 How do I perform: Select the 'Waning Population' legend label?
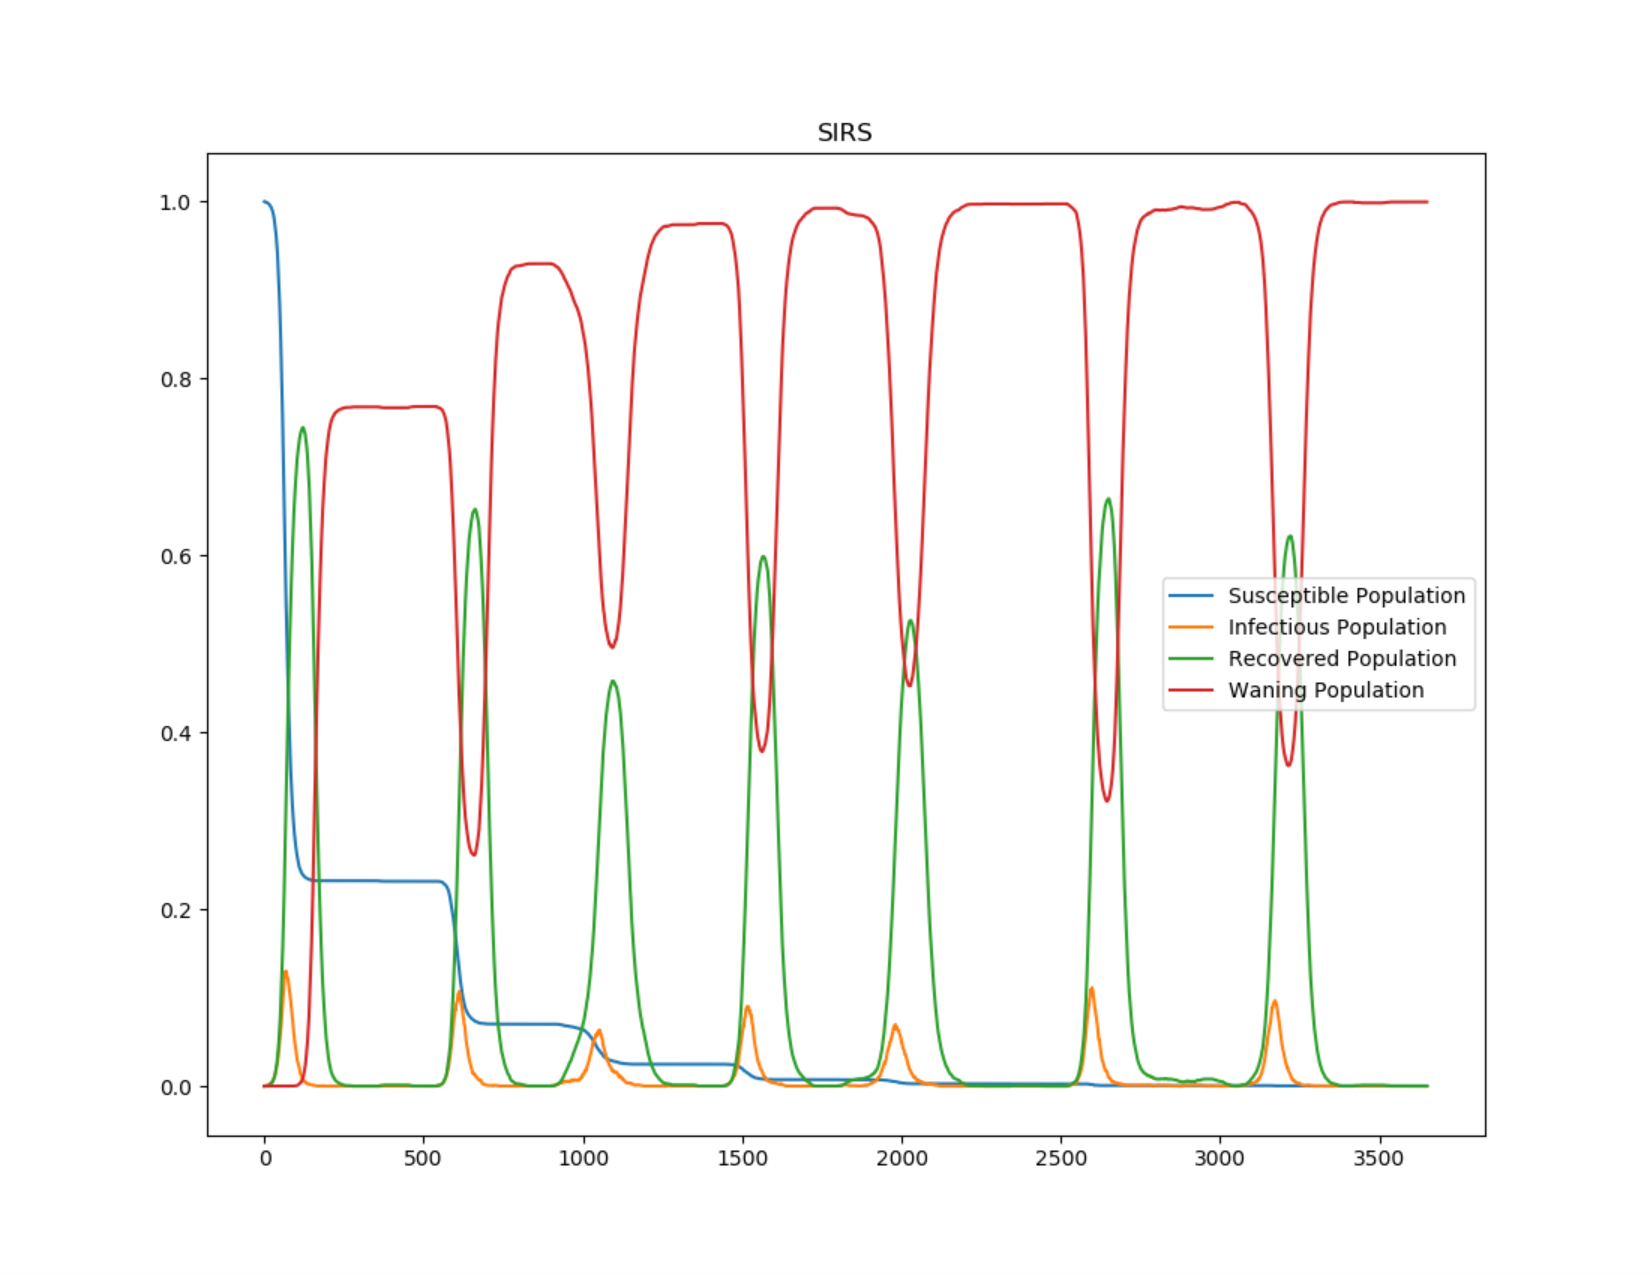(x=1326, y=690)
